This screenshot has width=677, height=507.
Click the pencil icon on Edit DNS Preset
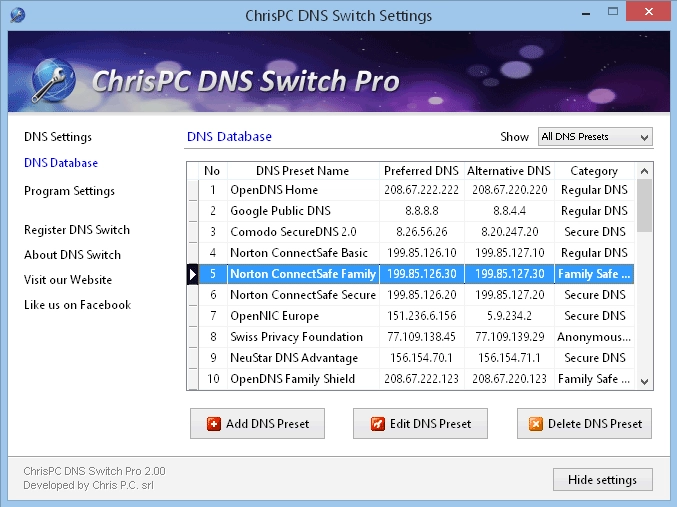[x=377, y=424]
